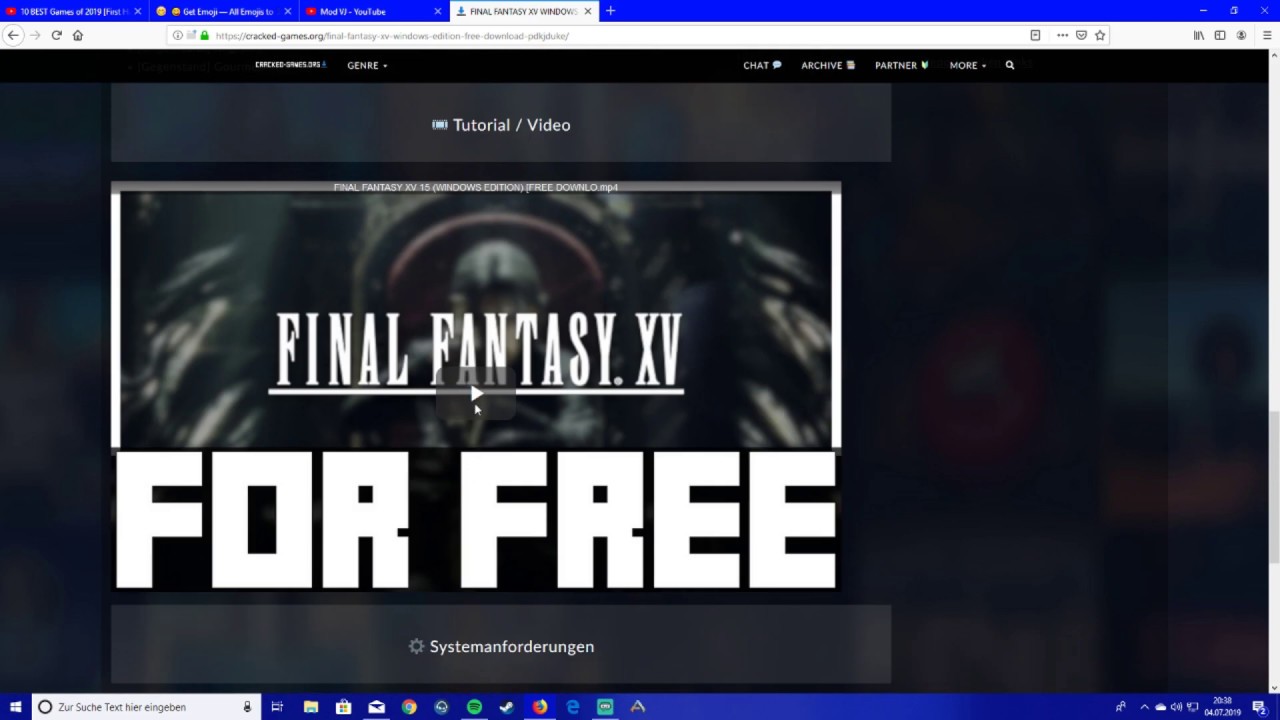The height and width of the screenshot is (720, 1280).
Task: Open the page actions three-dots menu
Action: [1062, 35]
